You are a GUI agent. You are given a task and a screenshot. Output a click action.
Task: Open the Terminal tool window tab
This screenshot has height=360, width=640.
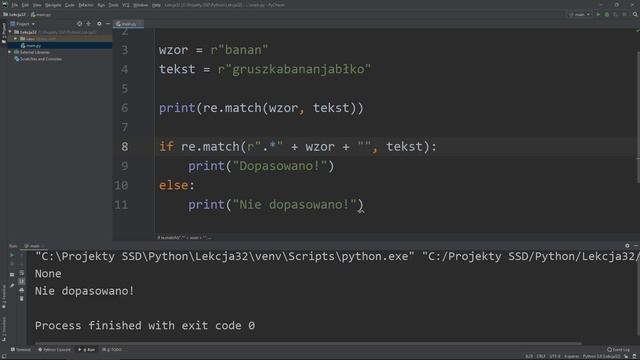tap(20, 350)
